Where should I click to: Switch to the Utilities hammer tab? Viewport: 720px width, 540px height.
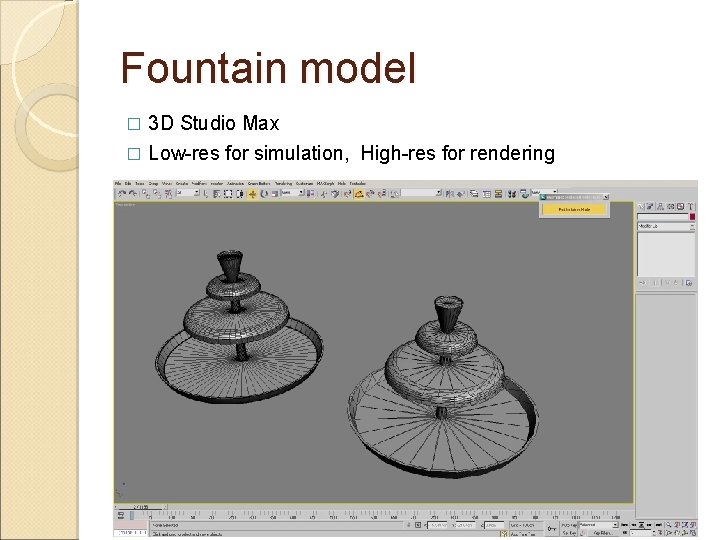pos(691,207)
